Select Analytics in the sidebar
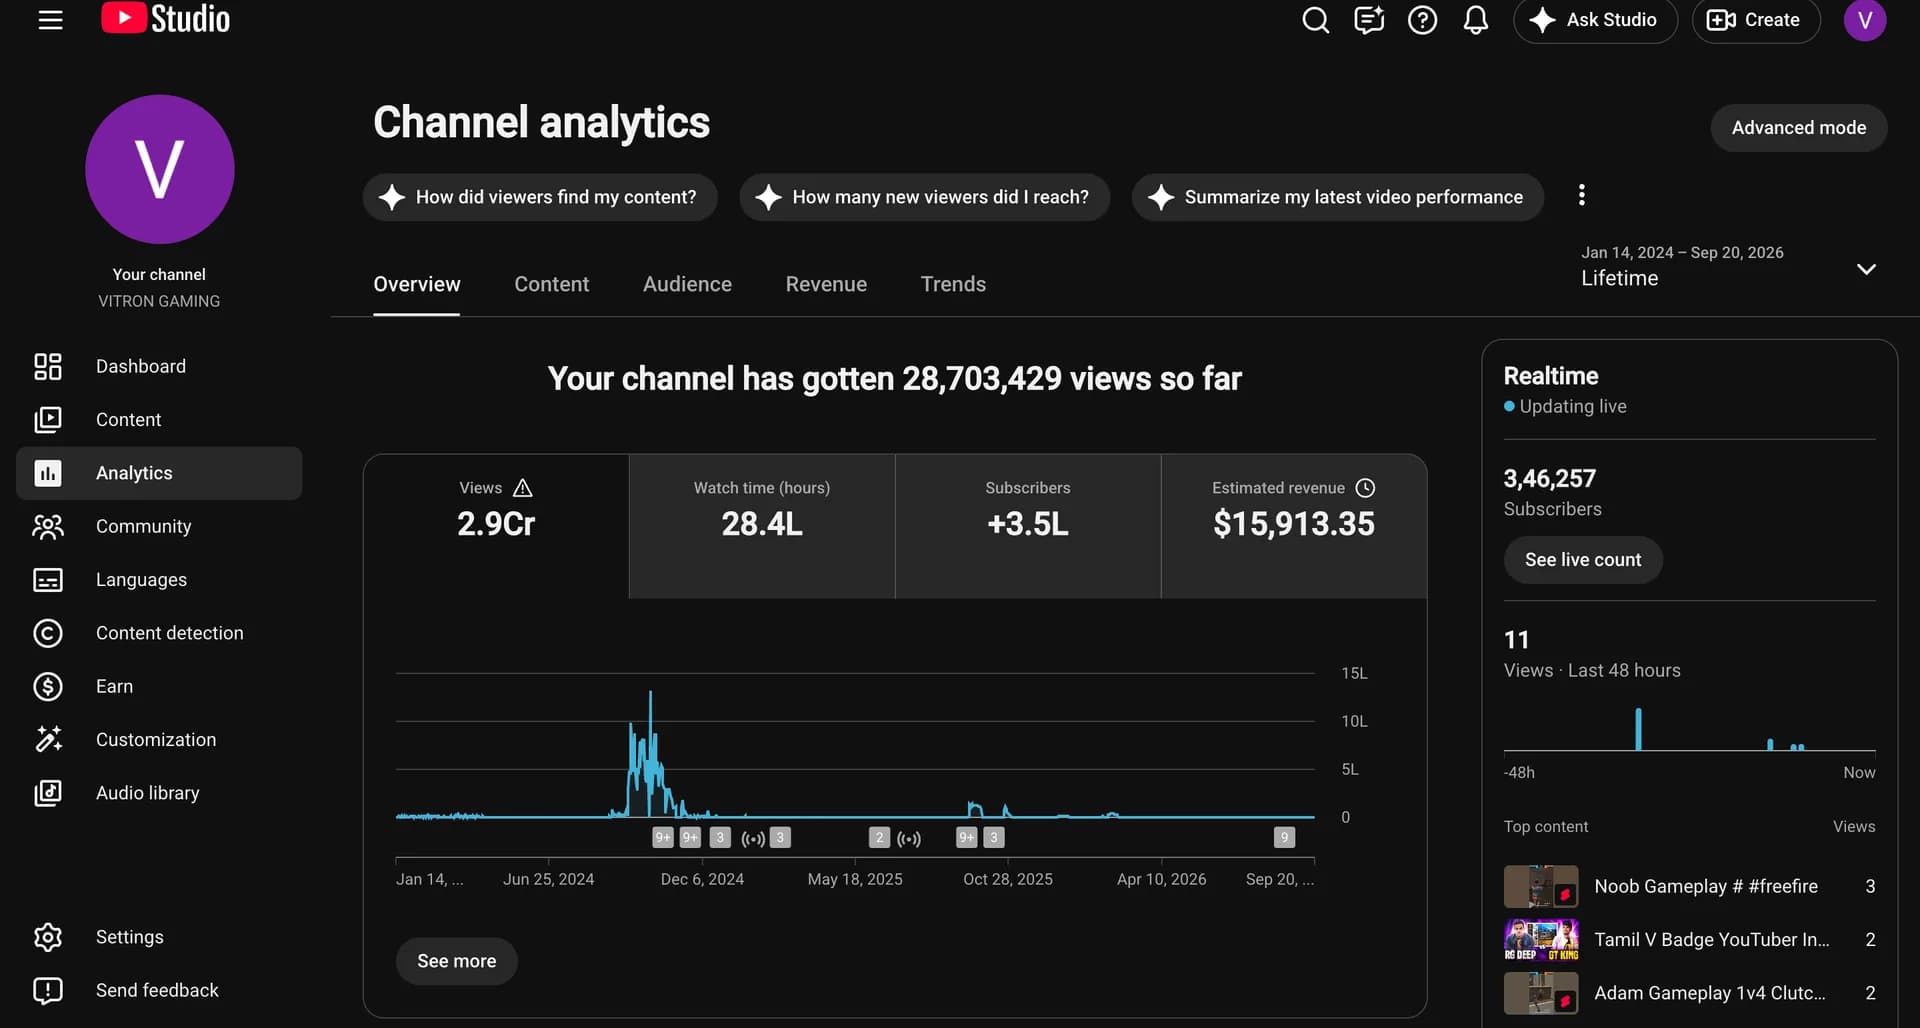 coord(159,473)
